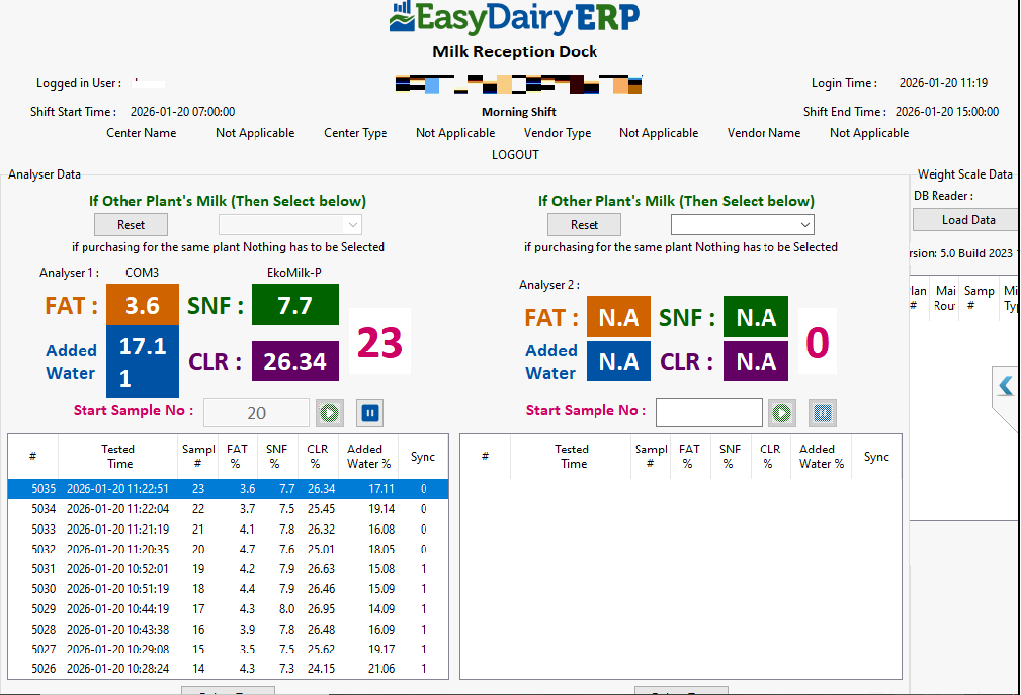Click the Start Sample No field for Analyser 1
The height and width of the screenshot is (695, 1021).
[256, 412]
